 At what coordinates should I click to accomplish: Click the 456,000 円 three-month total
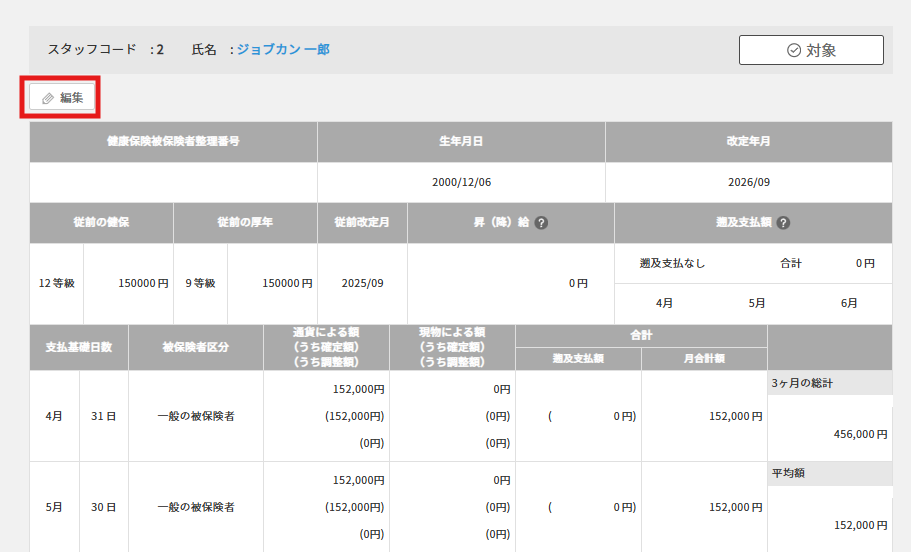point(860,434)
